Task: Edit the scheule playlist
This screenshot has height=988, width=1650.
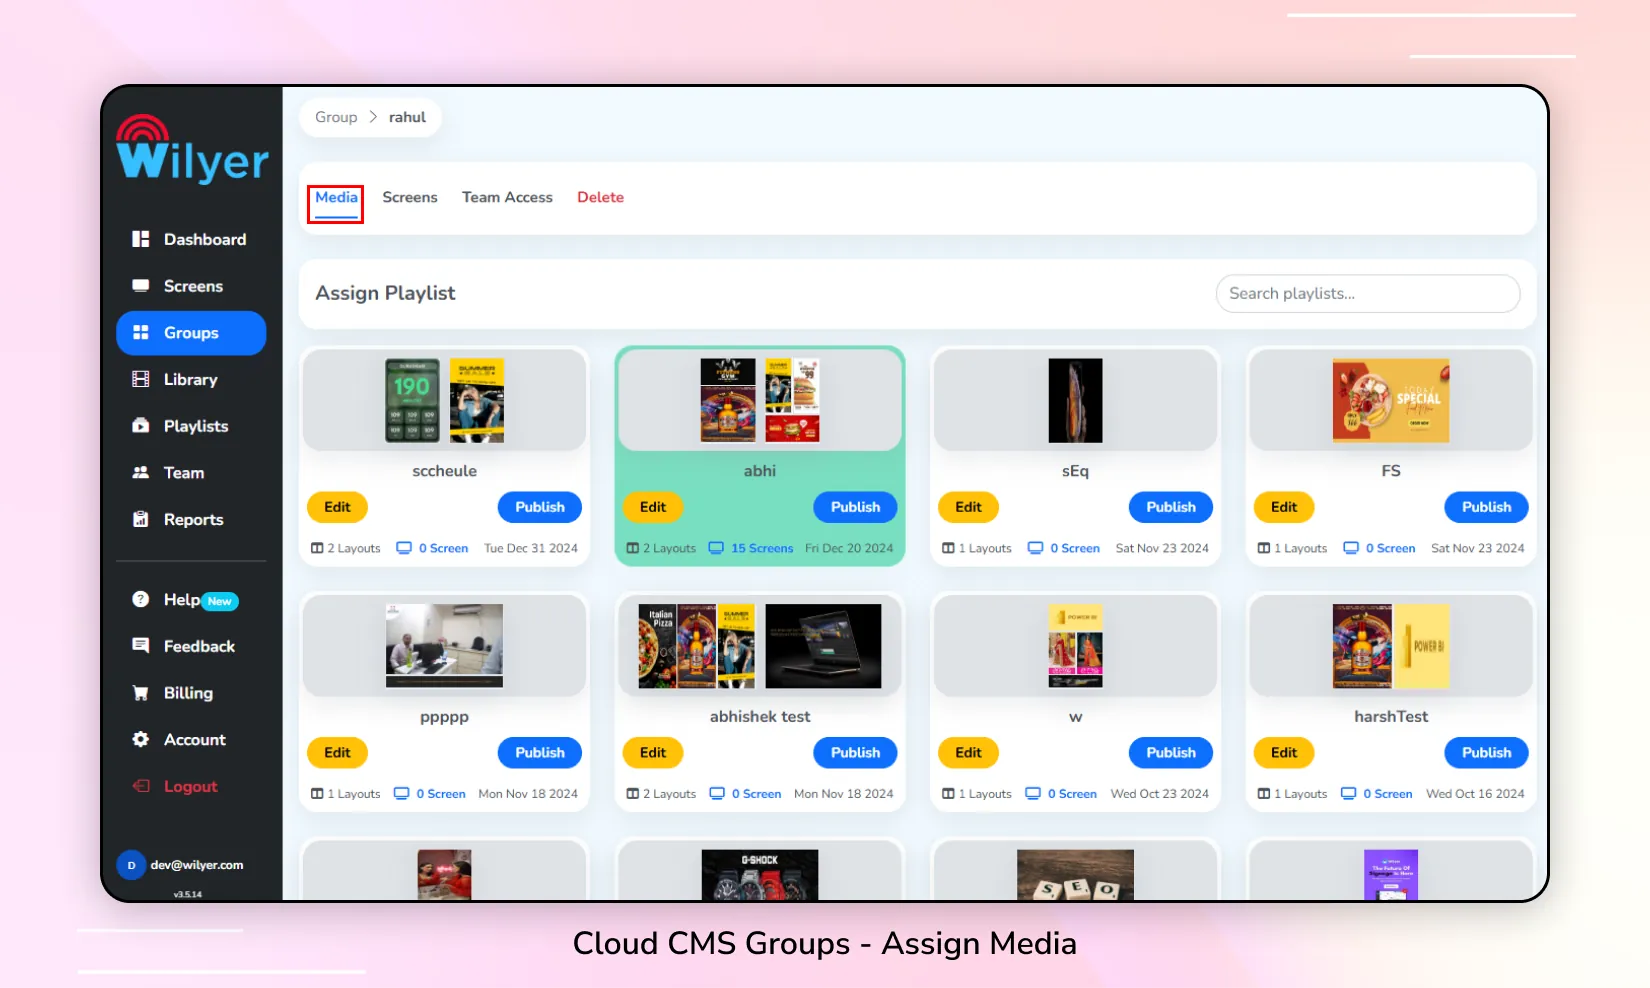Action: point(338,507)
